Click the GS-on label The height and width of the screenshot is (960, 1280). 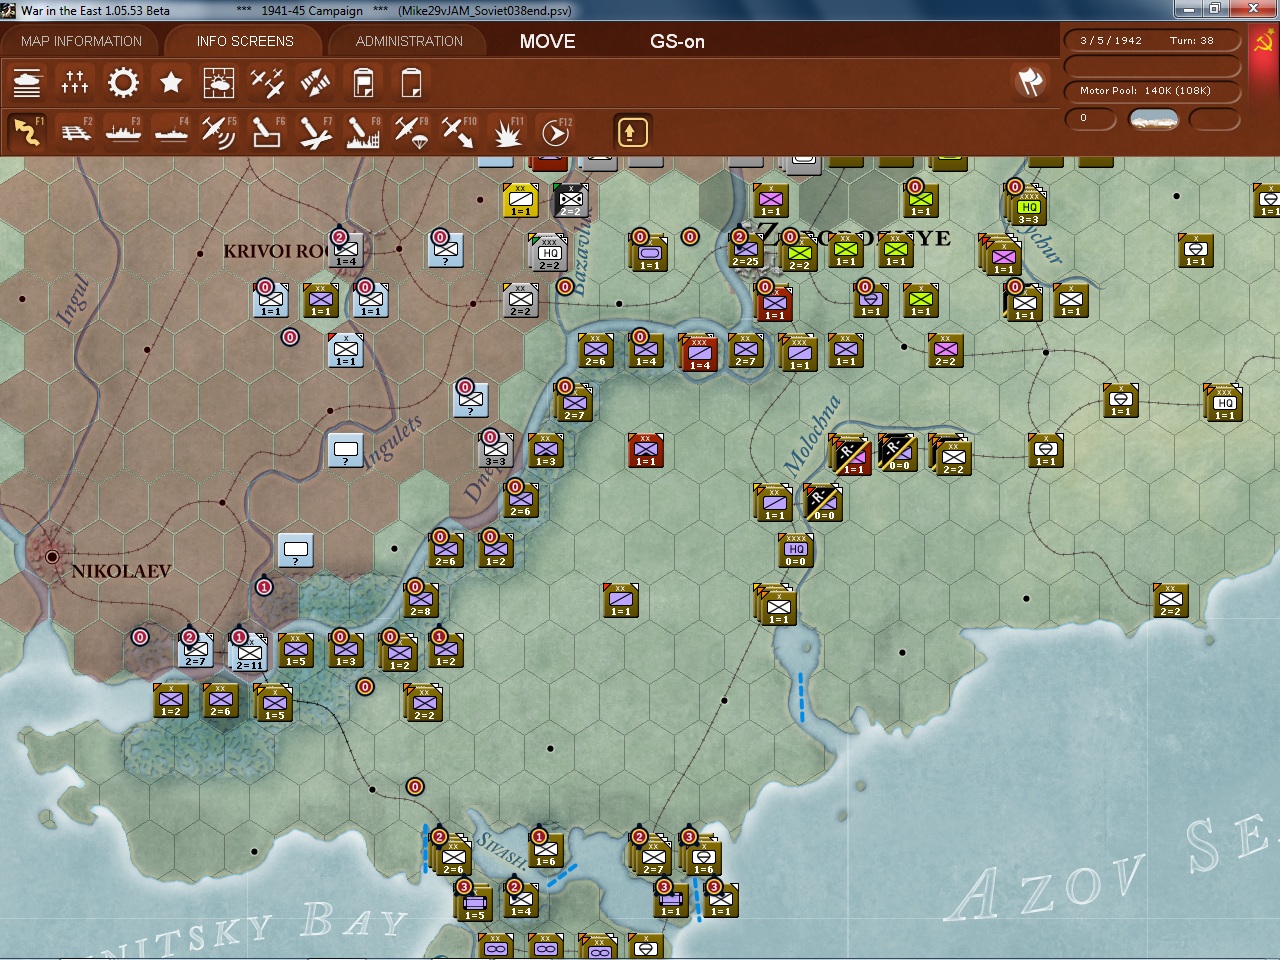click(x=678, y=41)
